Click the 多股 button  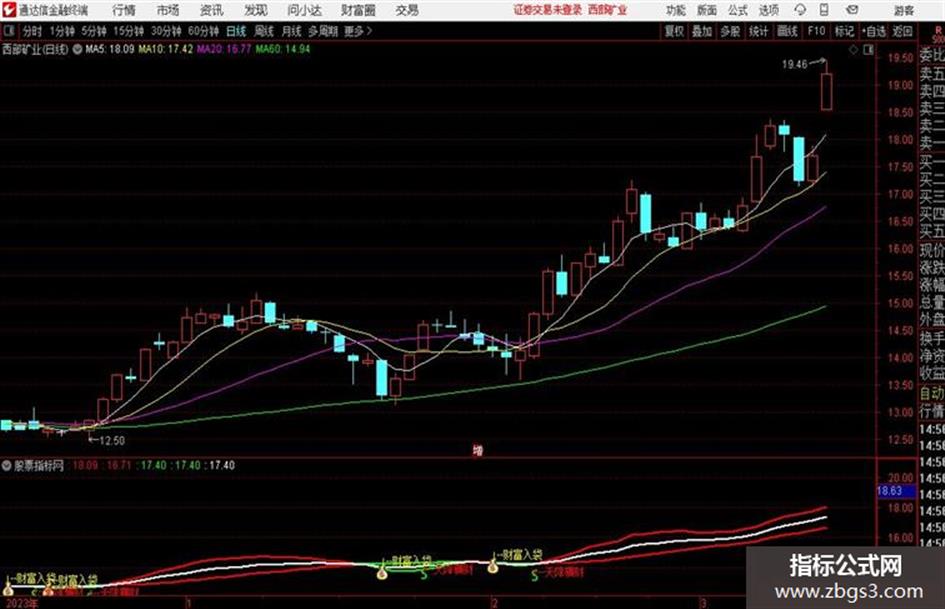coord(730,31)
